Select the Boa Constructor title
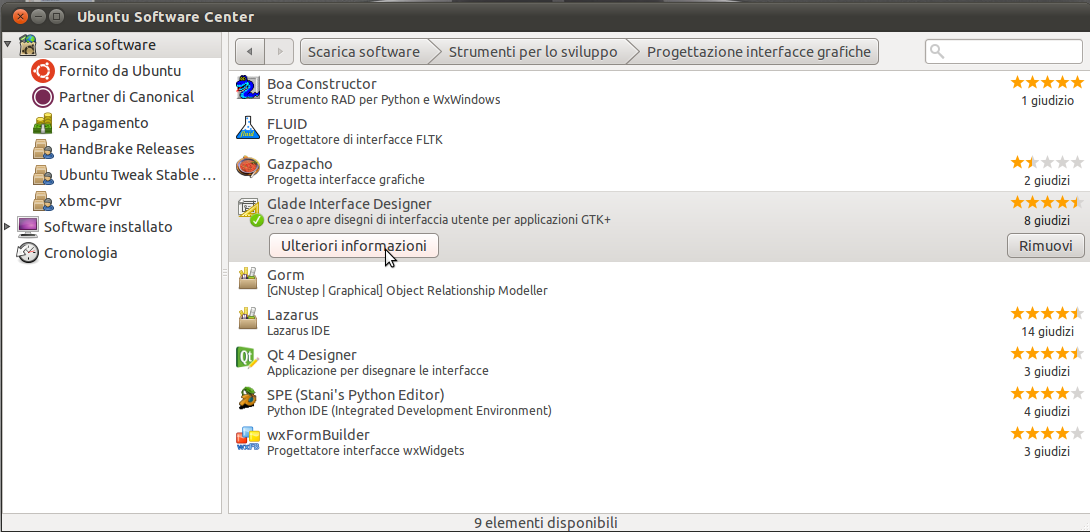The width and height of the screenshot is (1090, 532). [x=322, y=84]
